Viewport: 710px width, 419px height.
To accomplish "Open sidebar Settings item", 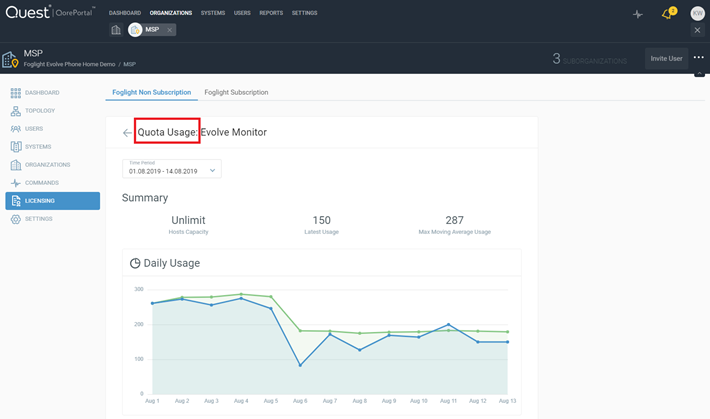I will click(x=39, y=219).
